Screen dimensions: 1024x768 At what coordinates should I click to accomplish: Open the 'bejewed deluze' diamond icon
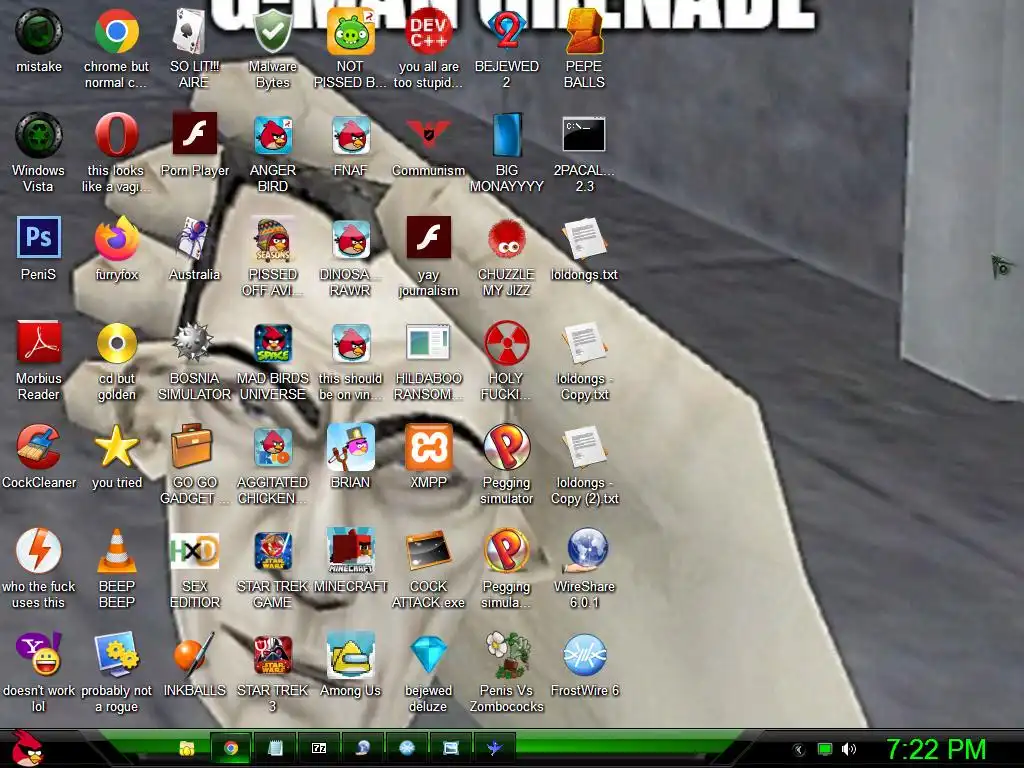pyautogui.click(x=428, y=654)
